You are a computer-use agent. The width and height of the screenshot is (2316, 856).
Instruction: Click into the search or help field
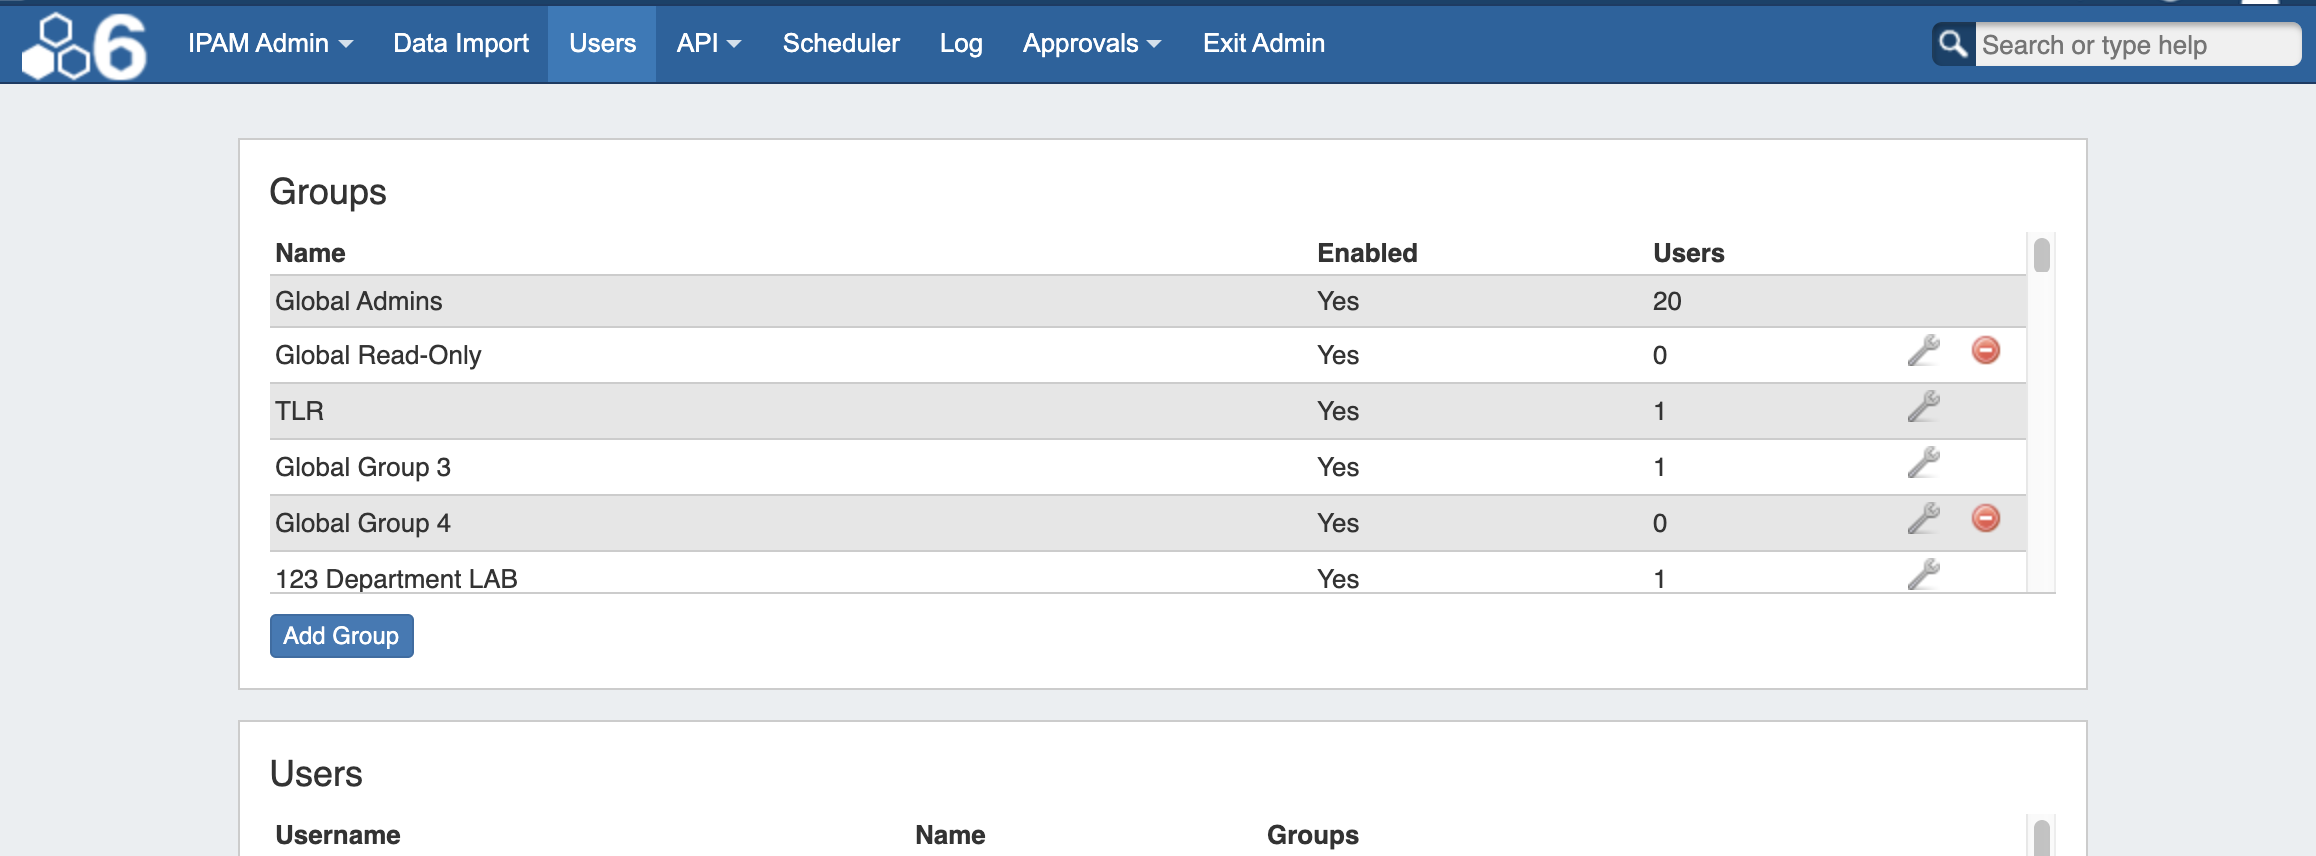[x=2135, y=45]
